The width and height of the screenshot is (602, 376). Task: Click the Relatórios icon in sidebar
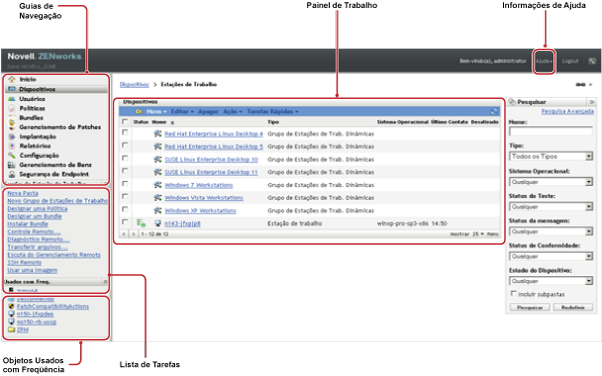[12, 146]
